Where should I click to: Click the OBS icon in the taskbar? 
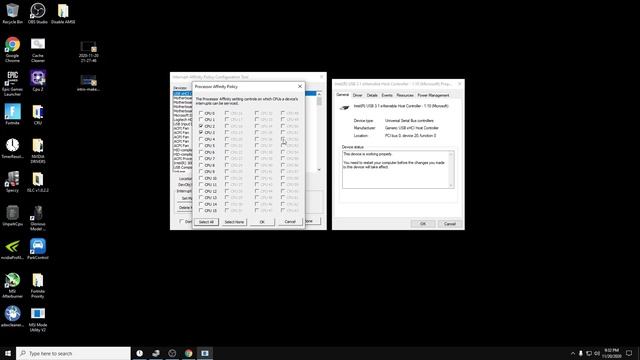(x=172, y=353)
